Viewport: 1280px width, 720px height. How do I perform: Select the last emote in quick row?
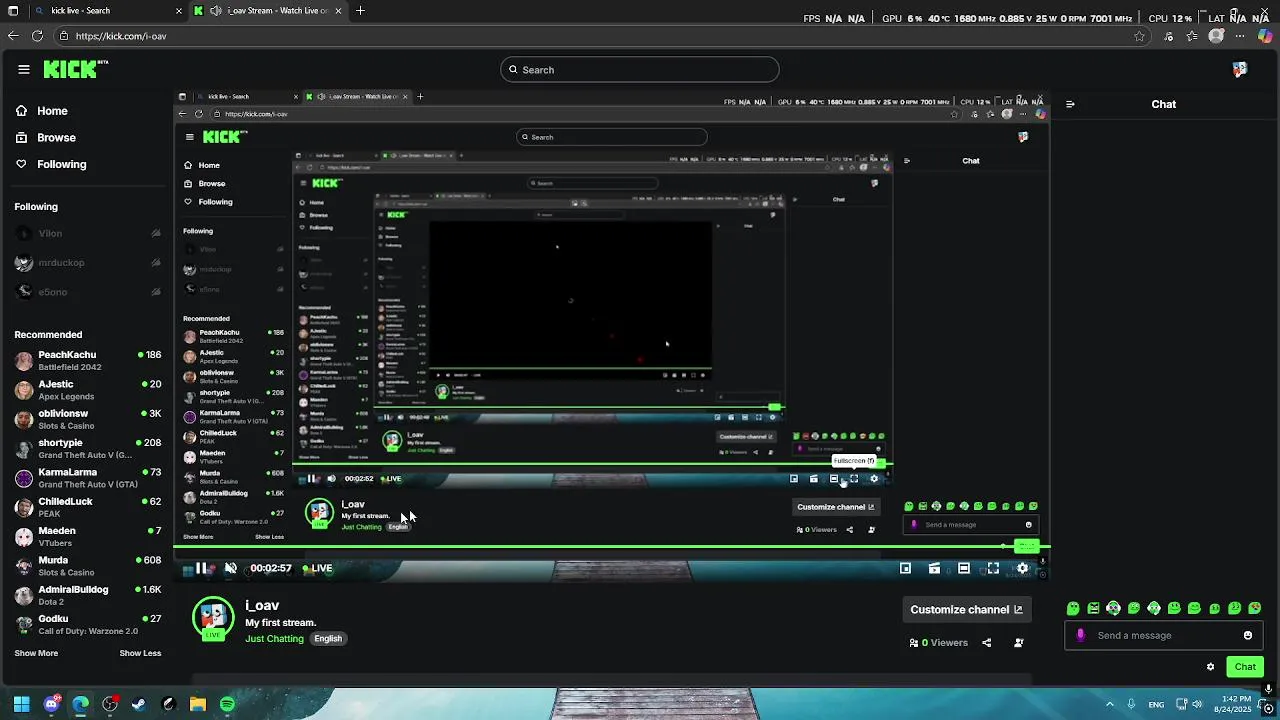tap(1255, 608)
